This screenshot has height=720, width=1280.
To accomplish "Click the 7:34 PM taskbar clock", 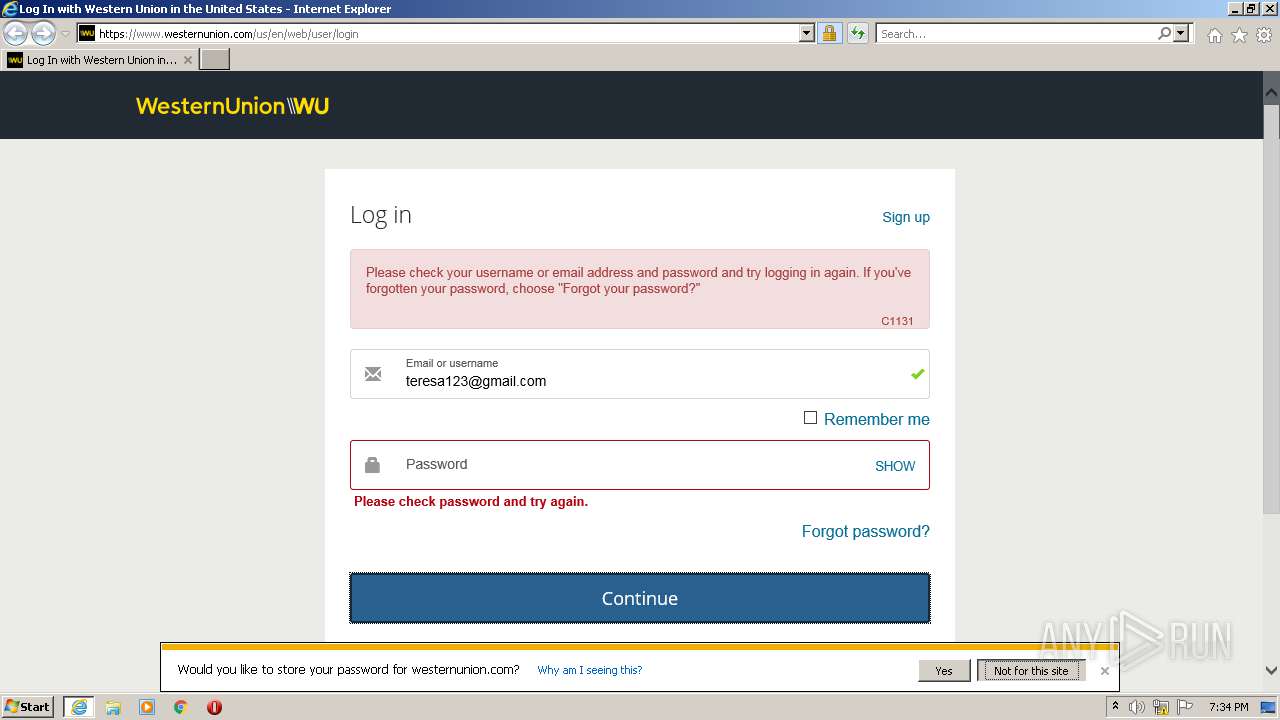I will [1228, 707].
